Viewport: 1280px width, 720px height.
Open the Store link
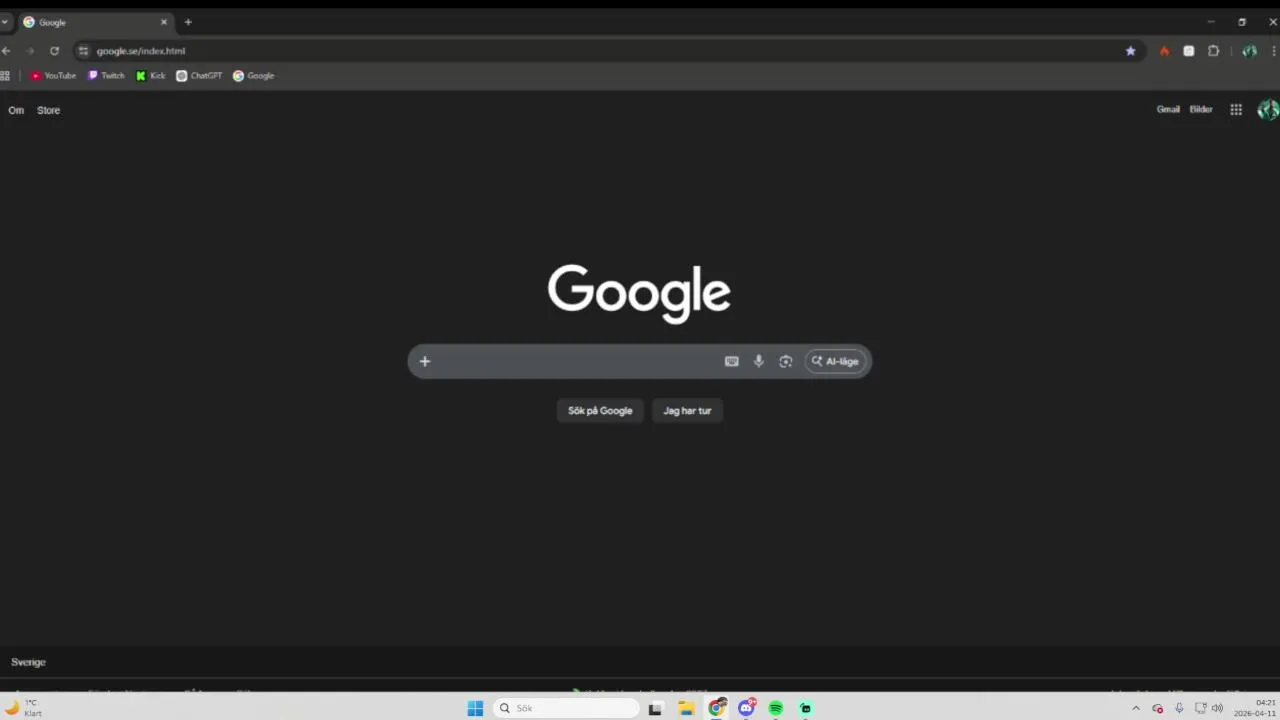coord(49,110)
